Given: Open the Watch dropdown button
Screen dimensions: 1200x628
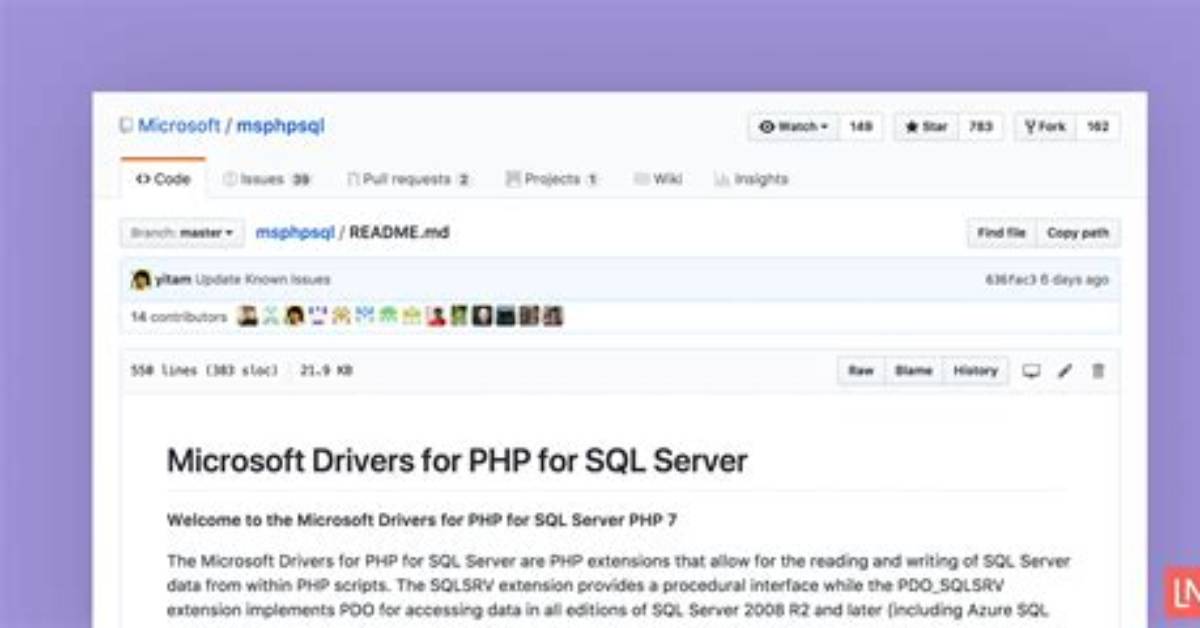Looking at the screenshot, I should click(x=793, y=127).
